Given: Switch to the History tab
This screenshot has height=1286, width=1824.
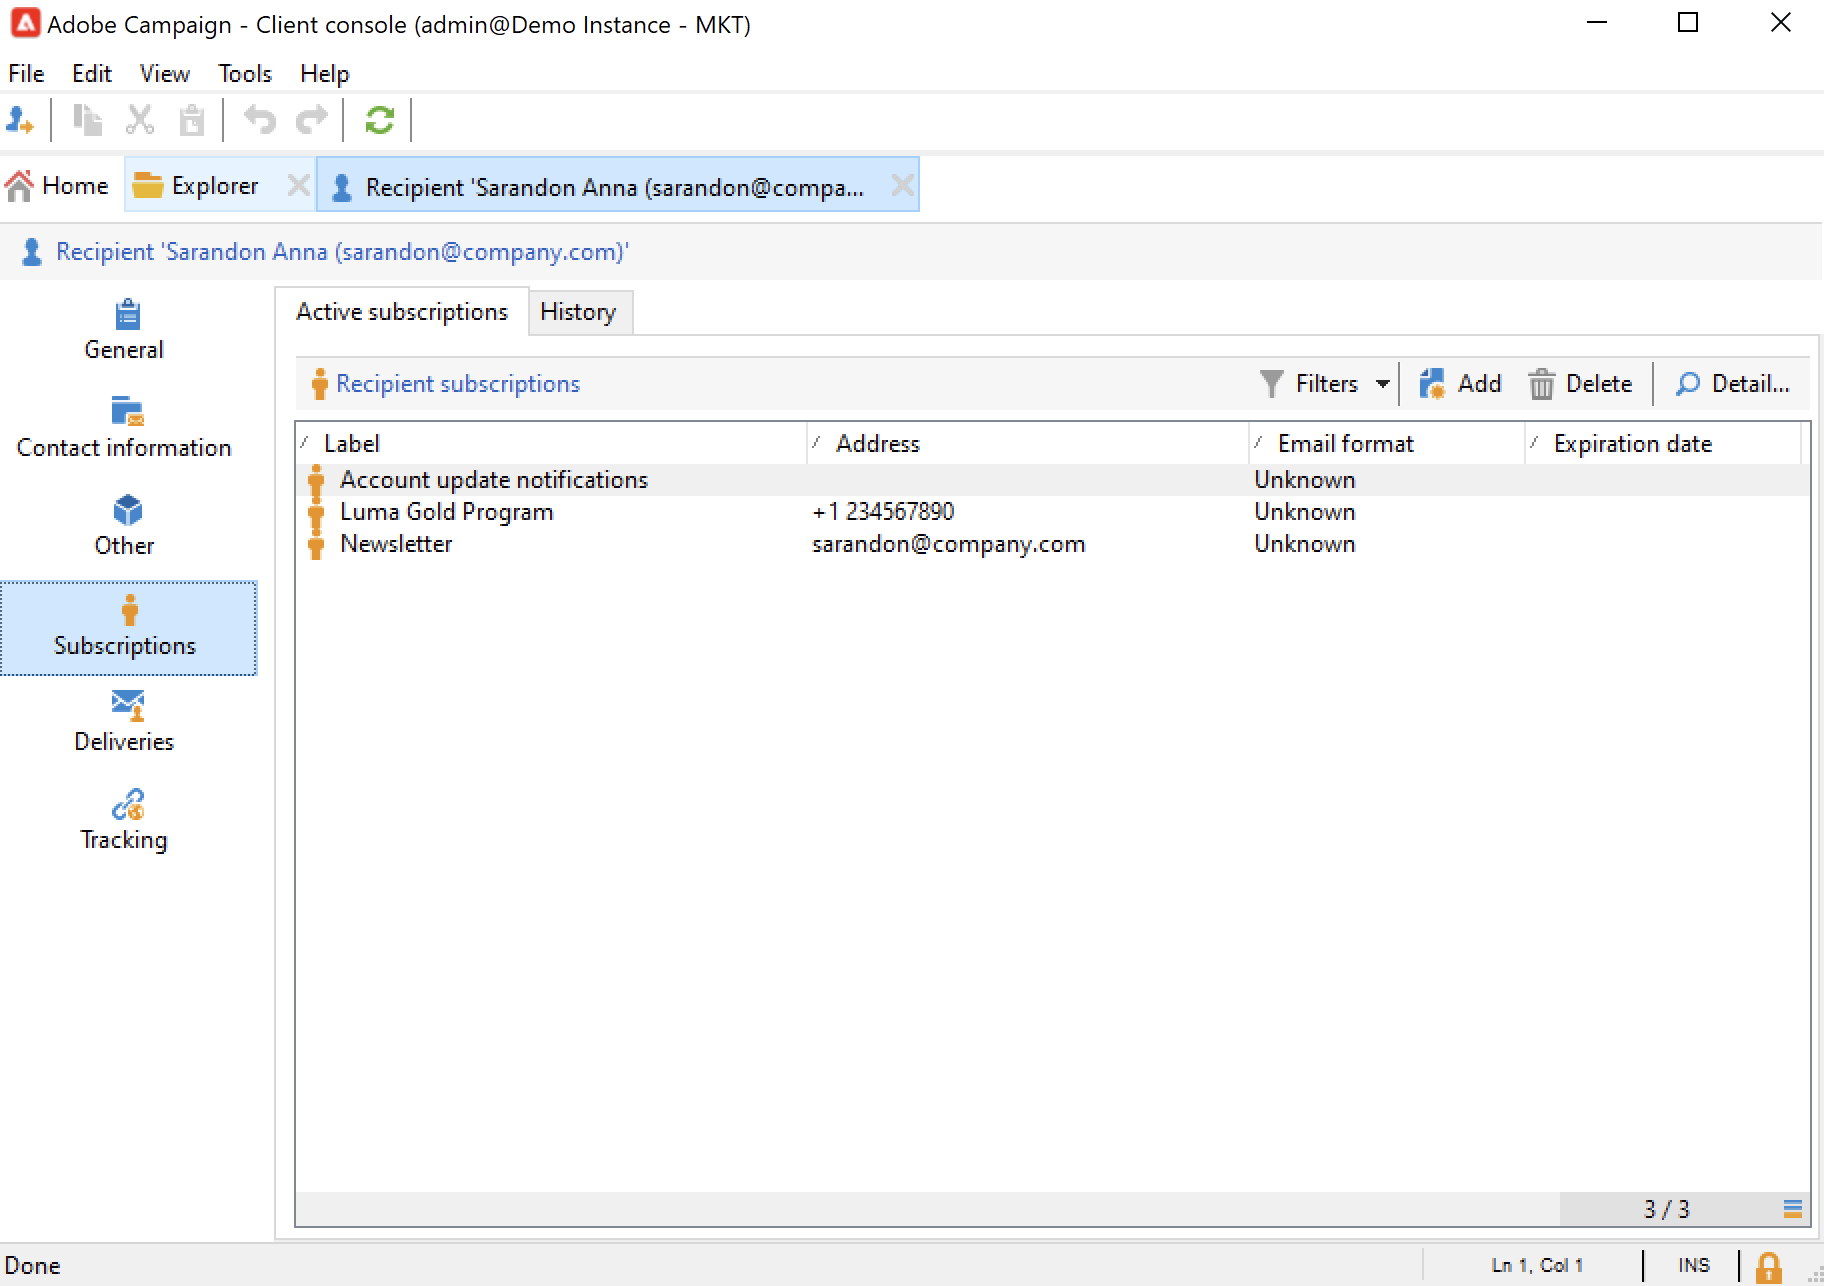Looking at the screenshot, I should pos(579,312).
